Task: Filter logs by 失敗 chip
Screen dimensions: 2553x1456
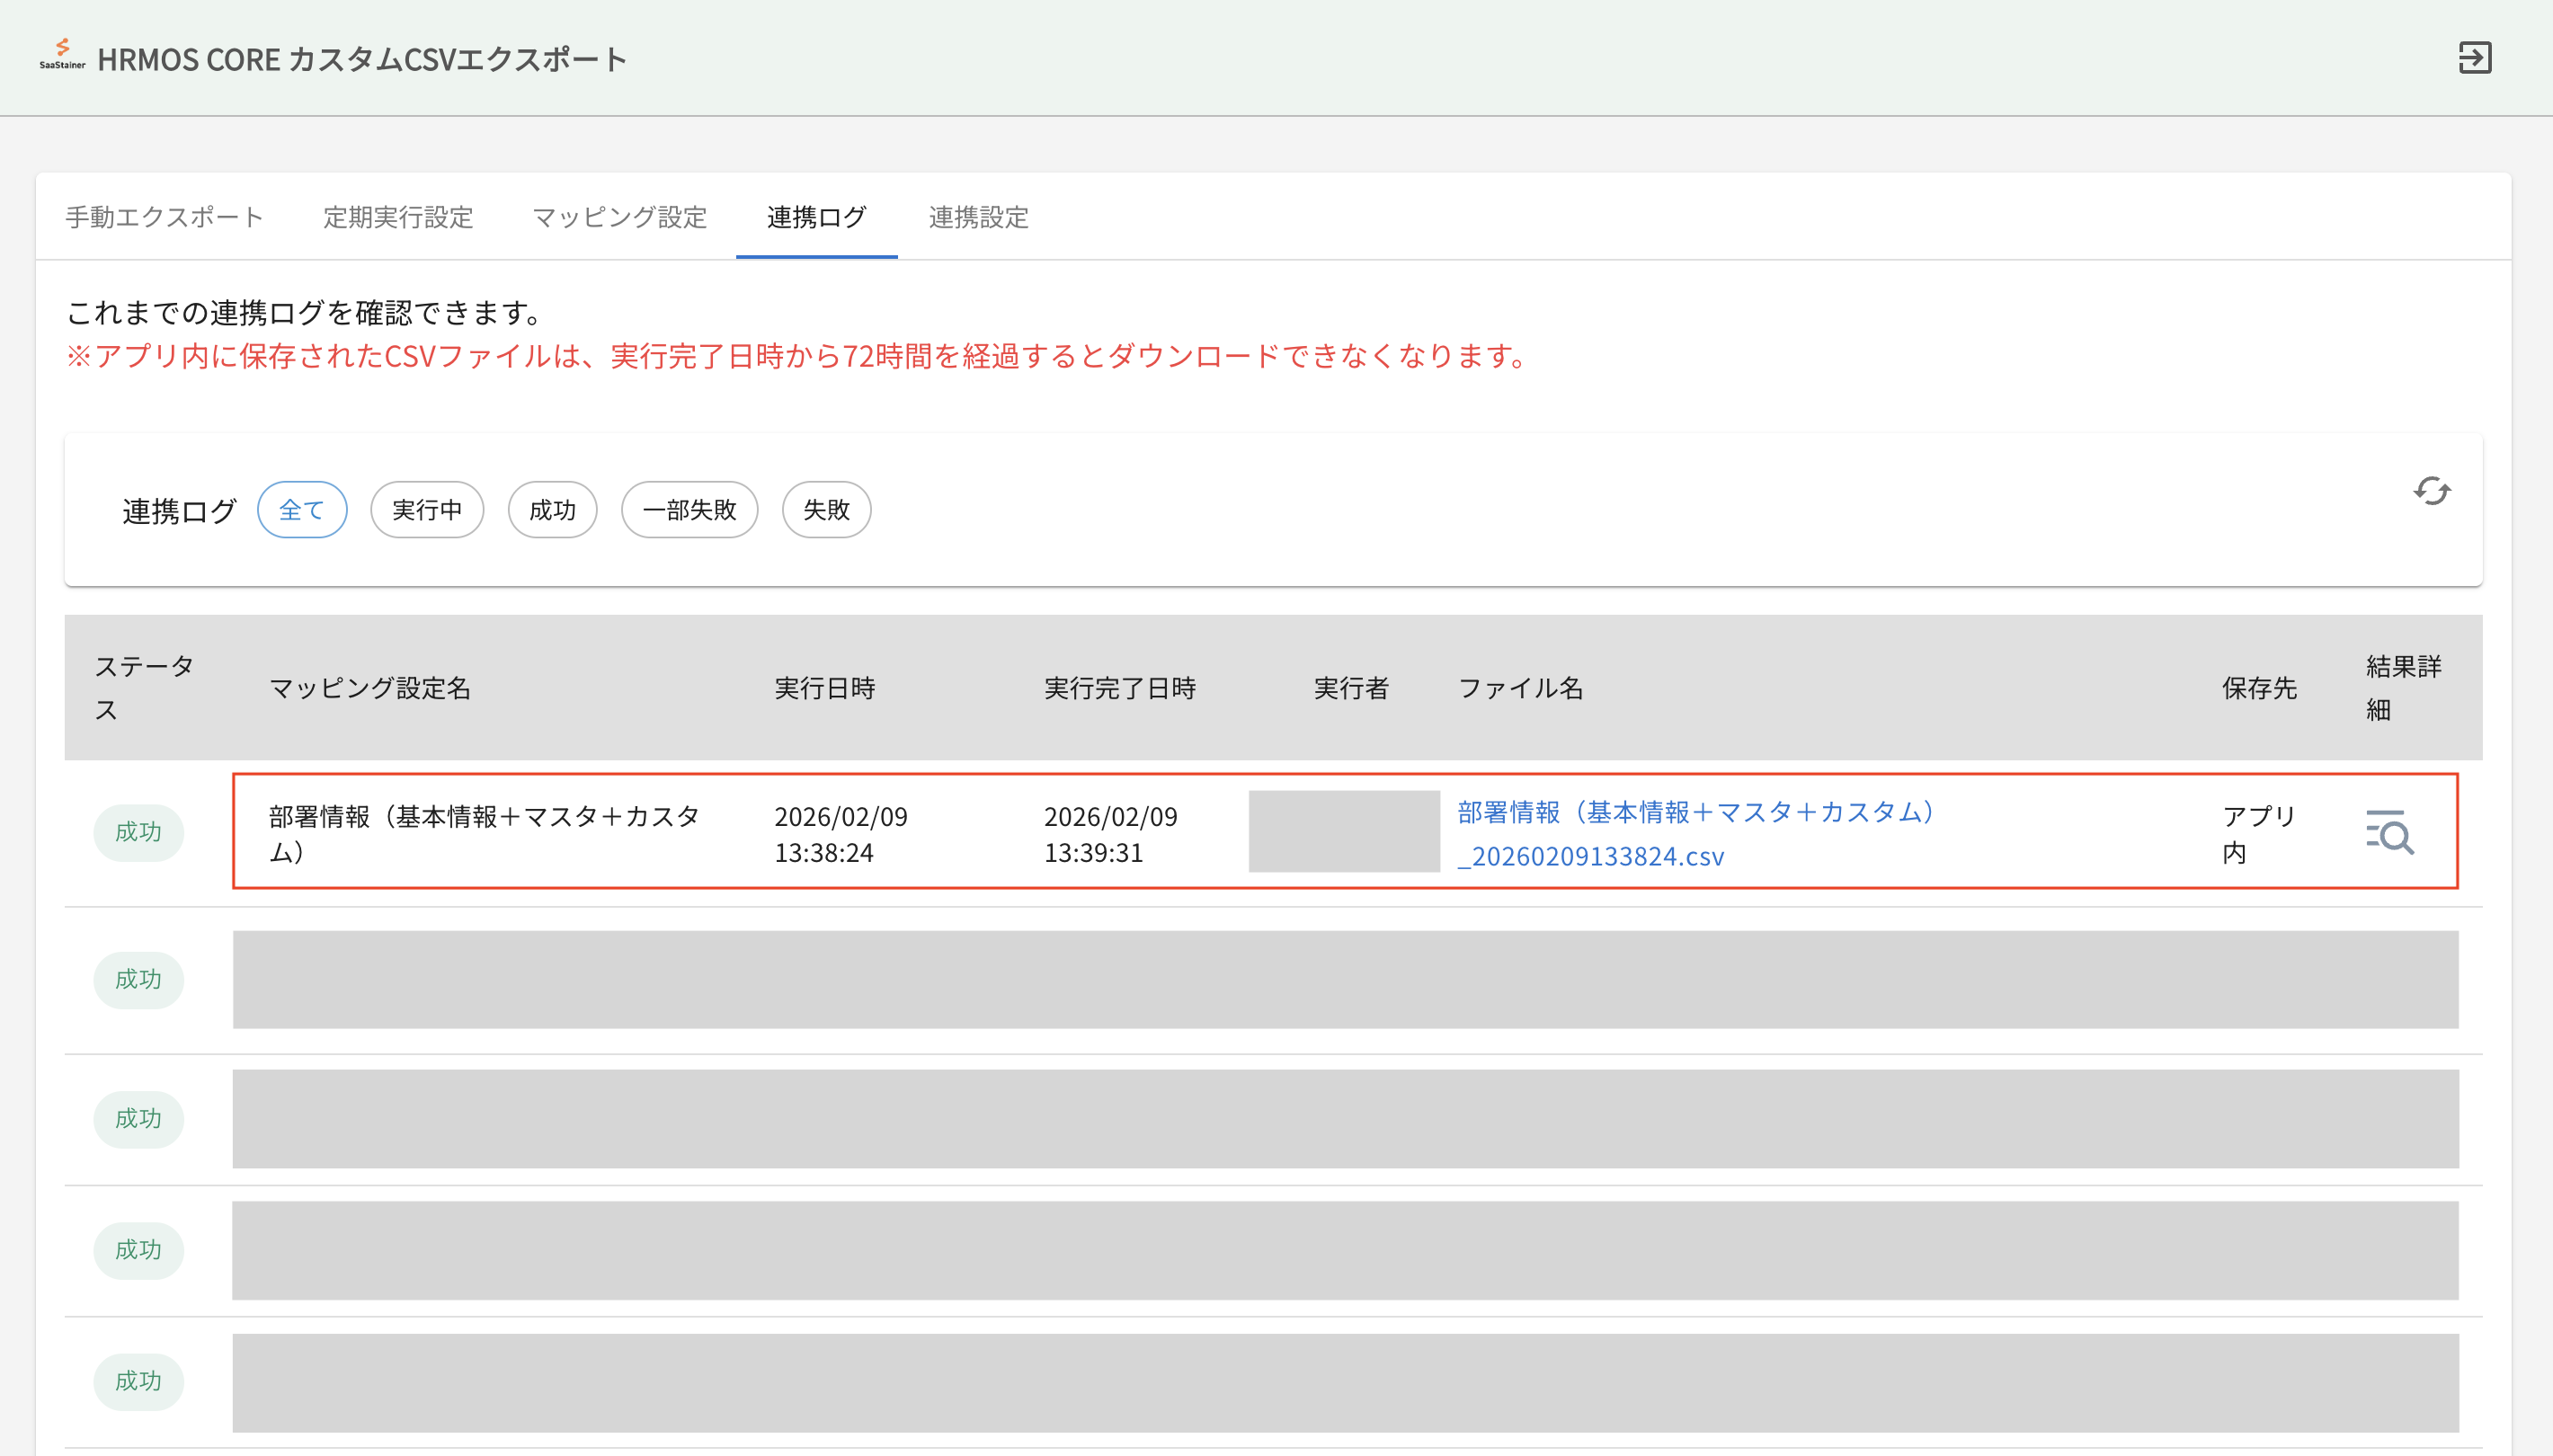Action: pyautogui.click(x=826, y=510)
